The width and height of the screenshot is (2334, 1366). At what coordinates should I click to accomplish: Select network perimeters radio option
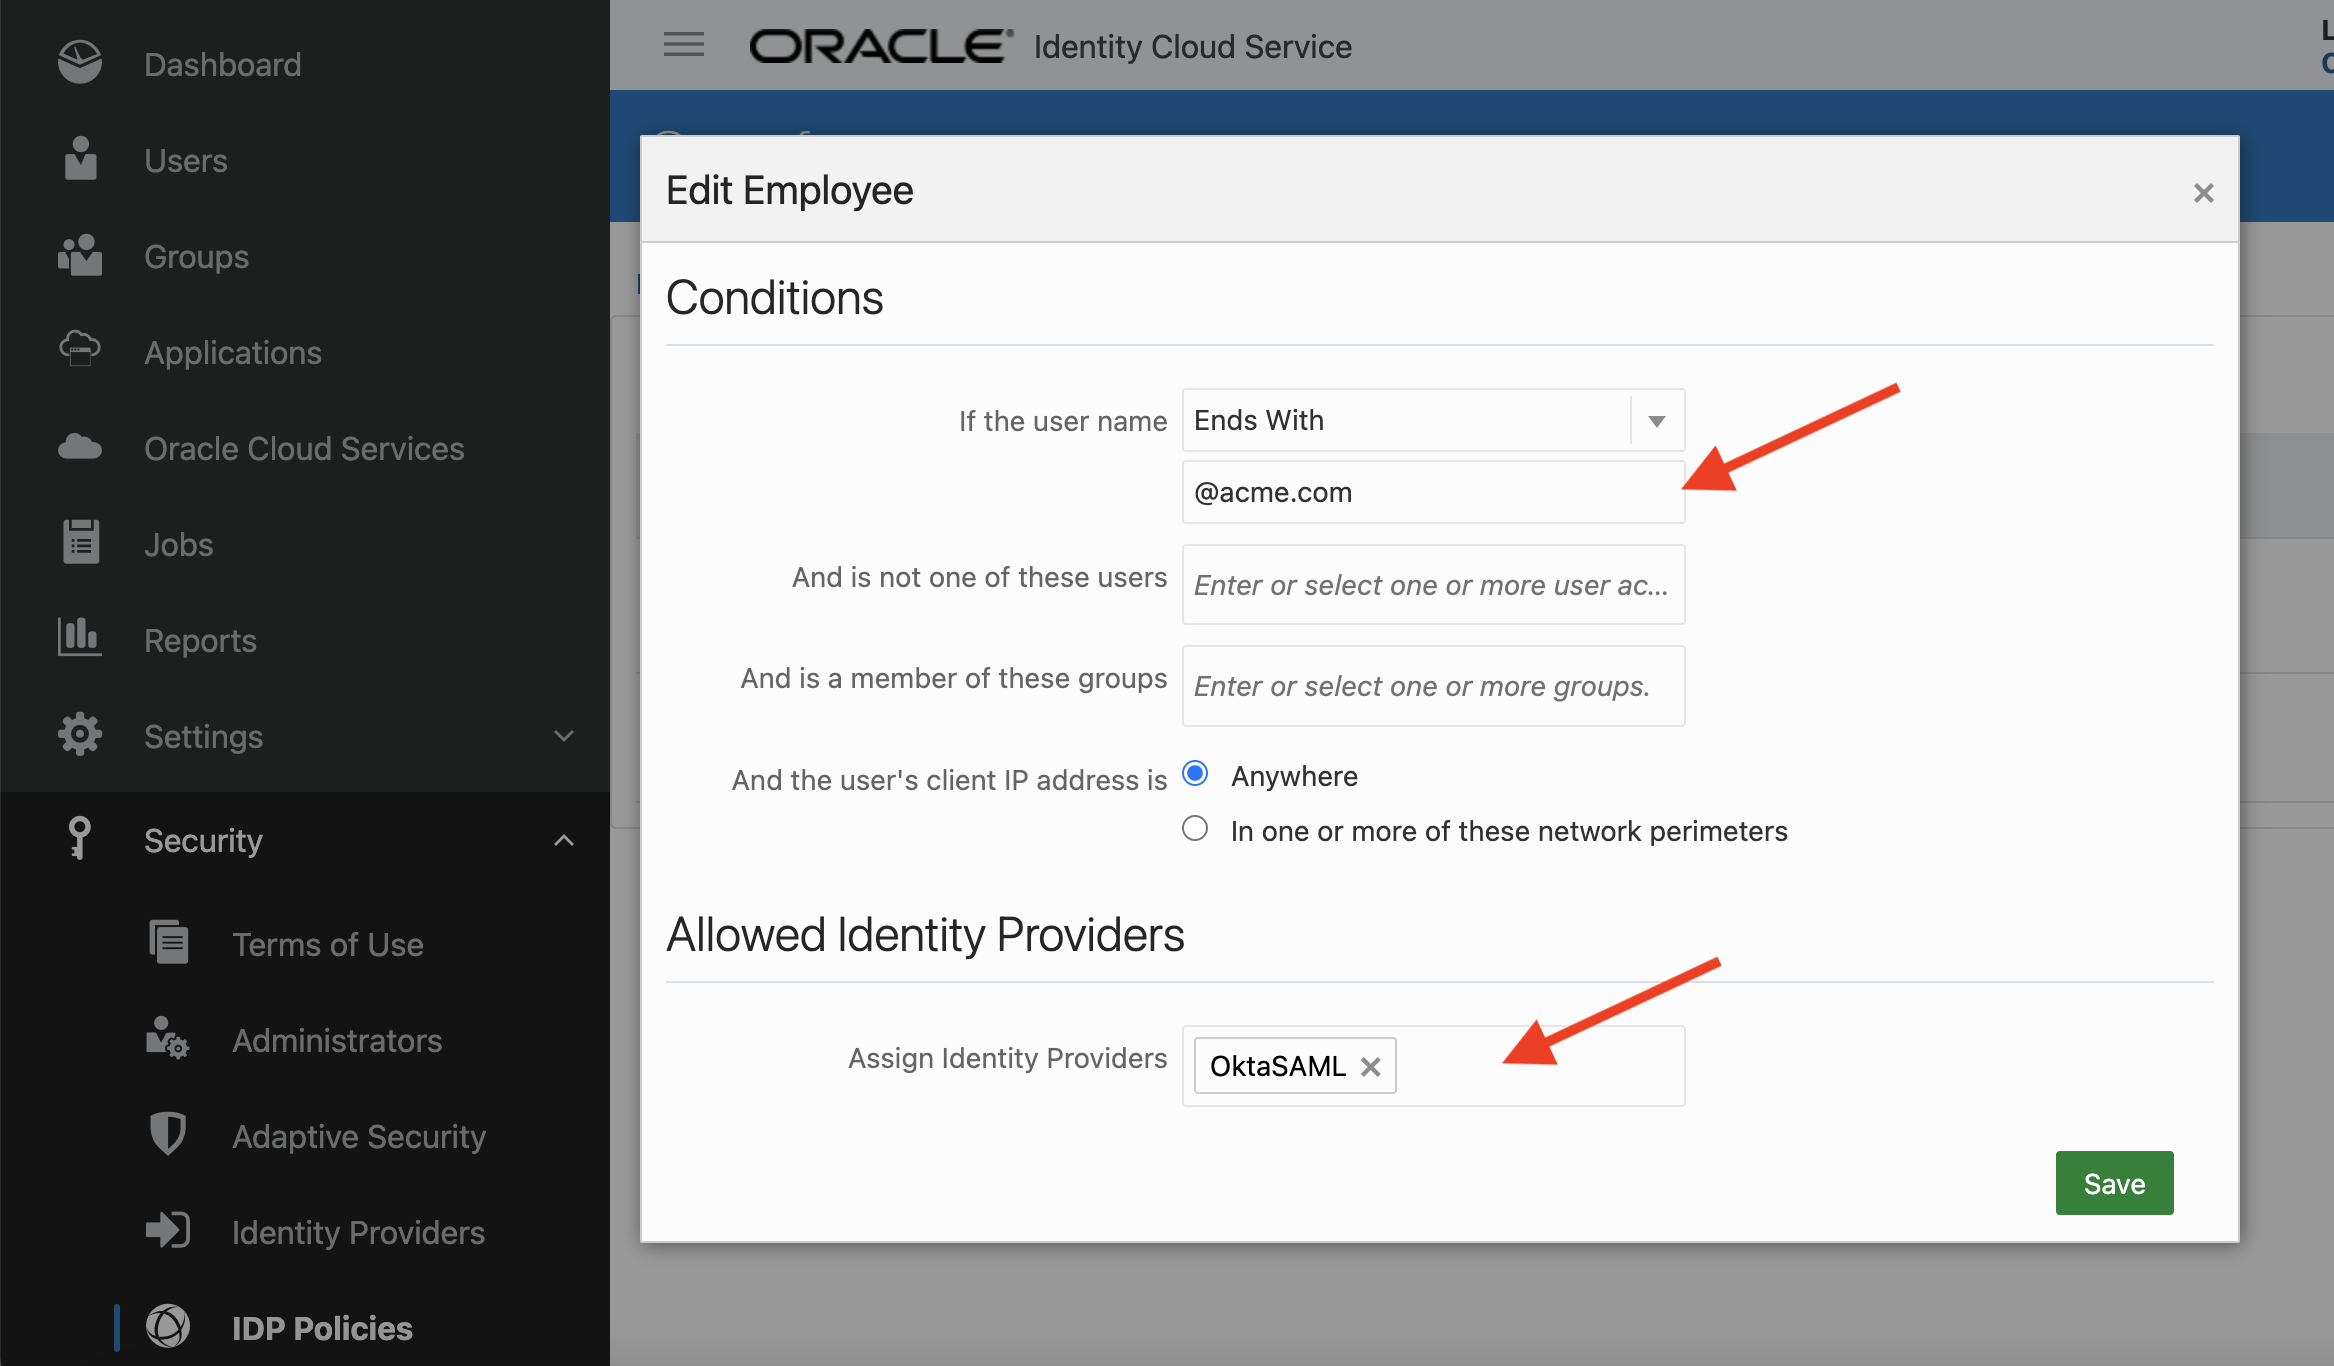pos(1195,829)
